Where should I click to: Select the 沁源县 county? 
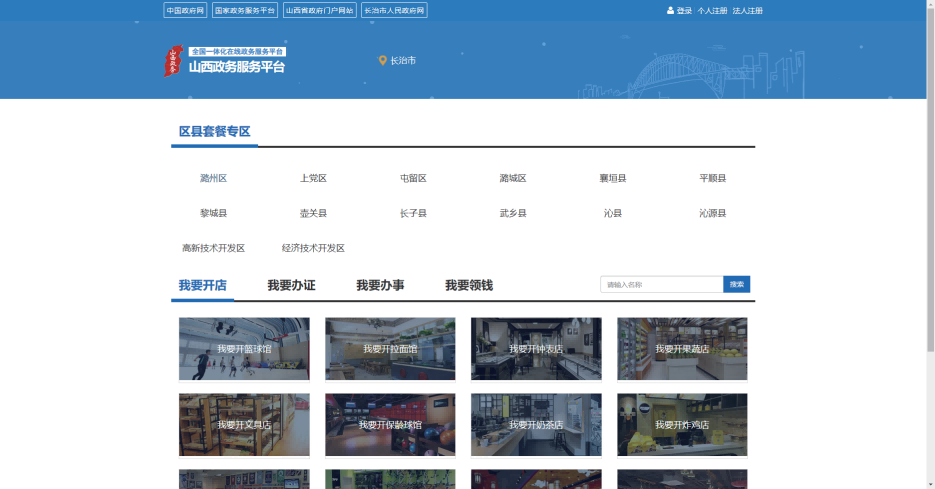713,213
